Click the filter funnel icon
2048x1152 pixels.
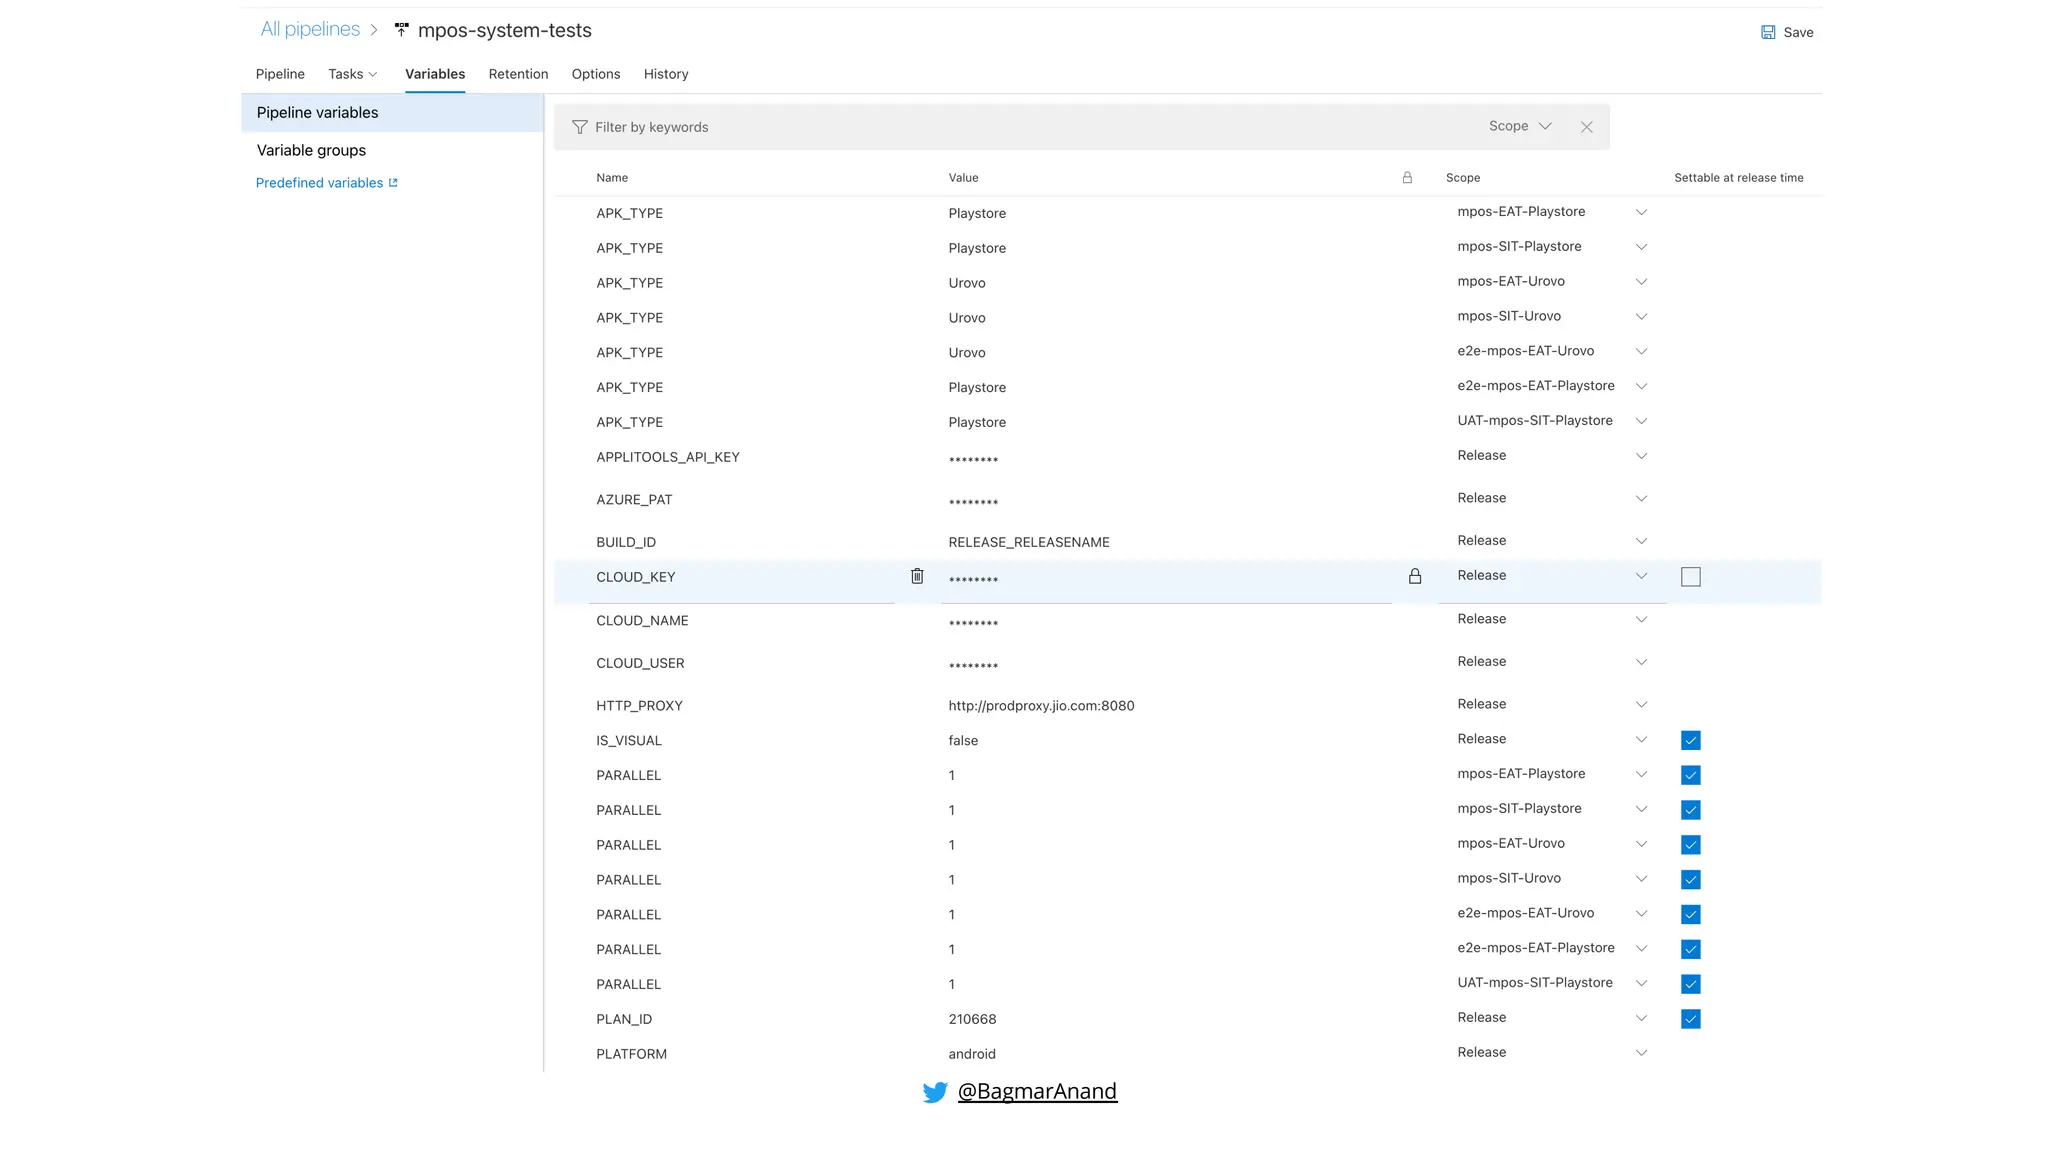pos(579,127)
